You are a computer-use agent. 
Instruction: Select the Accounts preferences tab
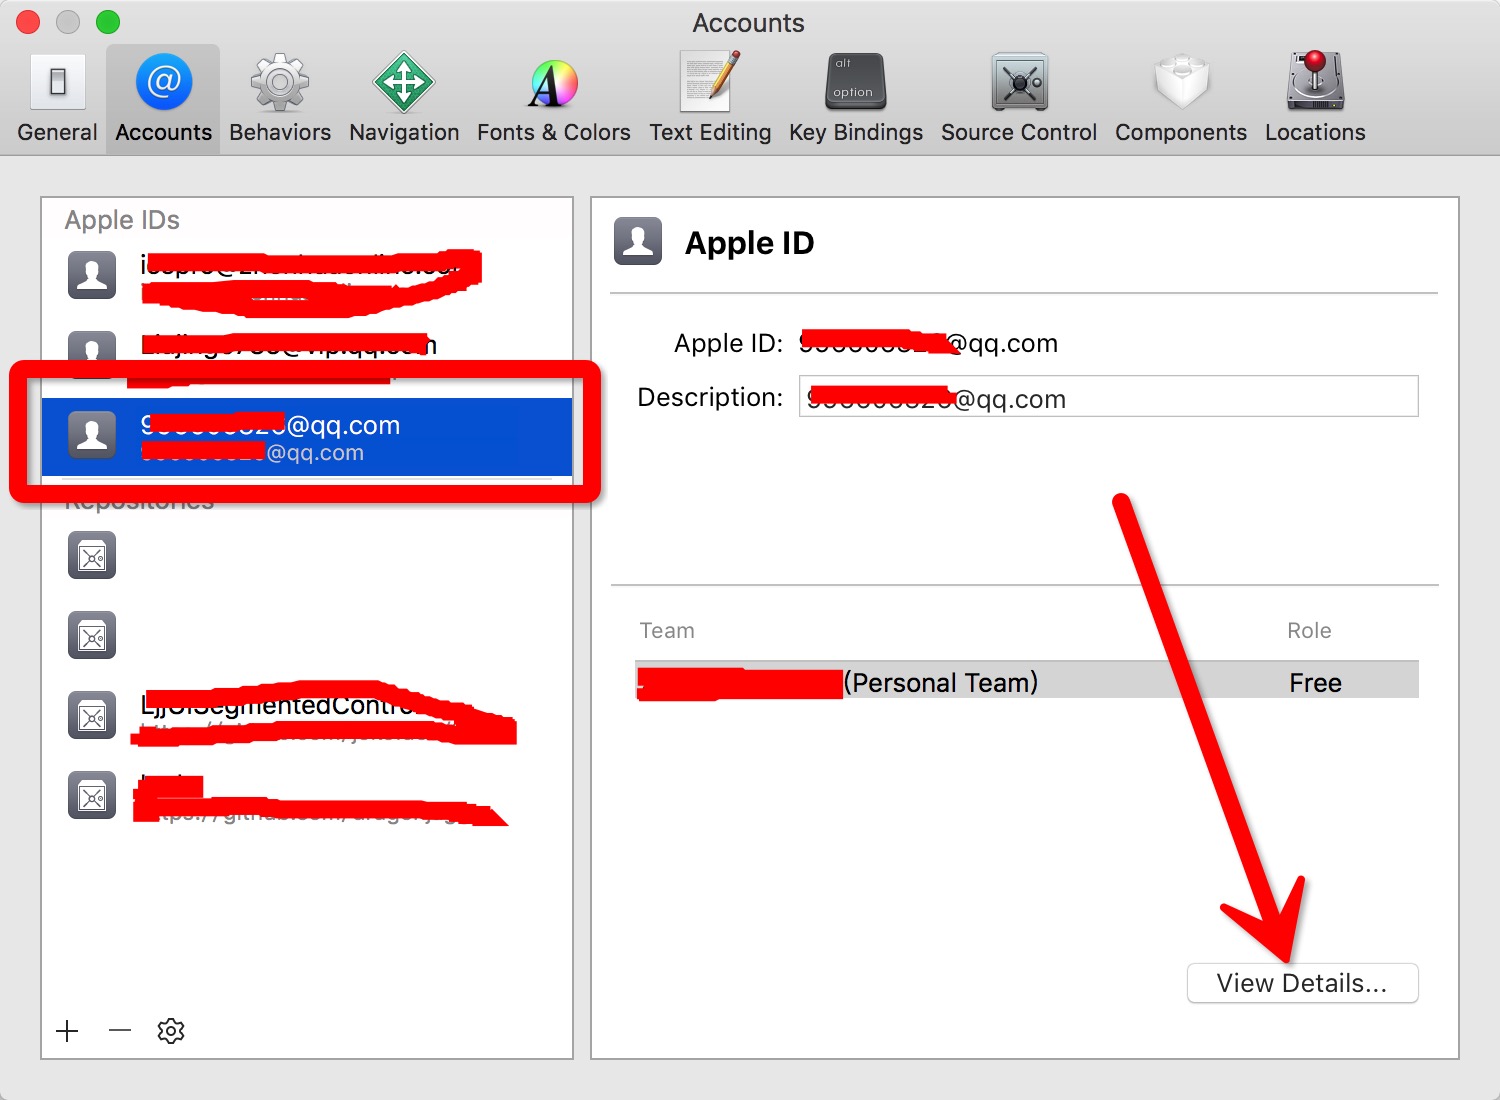tap(163, 98)
